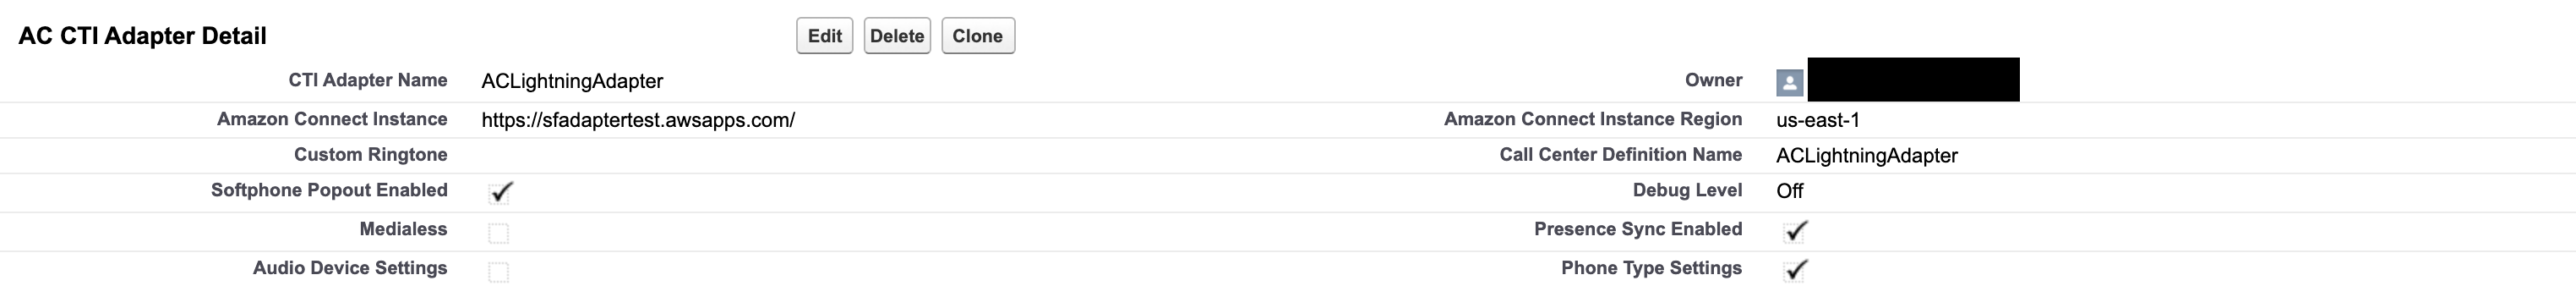Click the Amazon Connect Instance Region label
The height and width of the screenshot is (308, 2576).
point(1593,119)
